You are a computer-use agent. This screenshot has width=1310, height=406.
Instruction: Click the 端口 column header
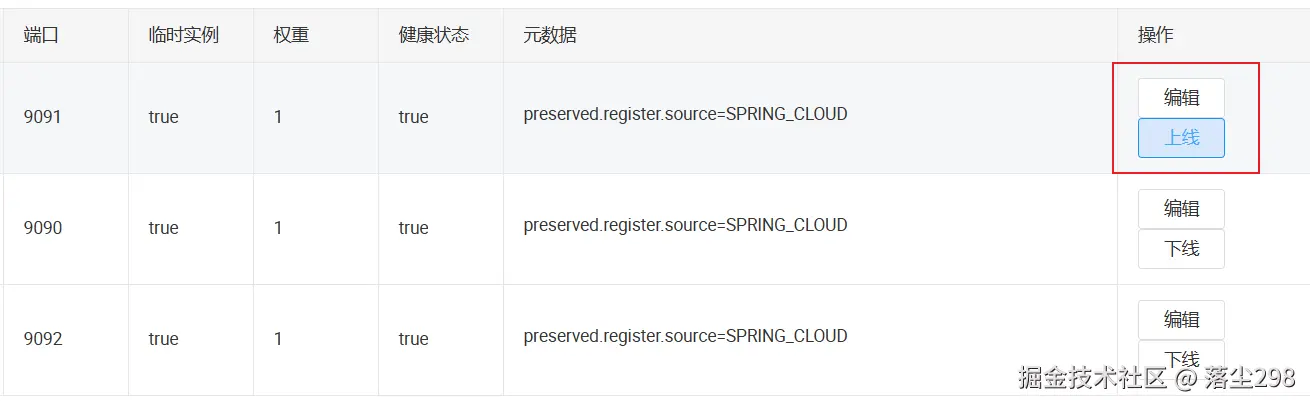click(41, 35)
